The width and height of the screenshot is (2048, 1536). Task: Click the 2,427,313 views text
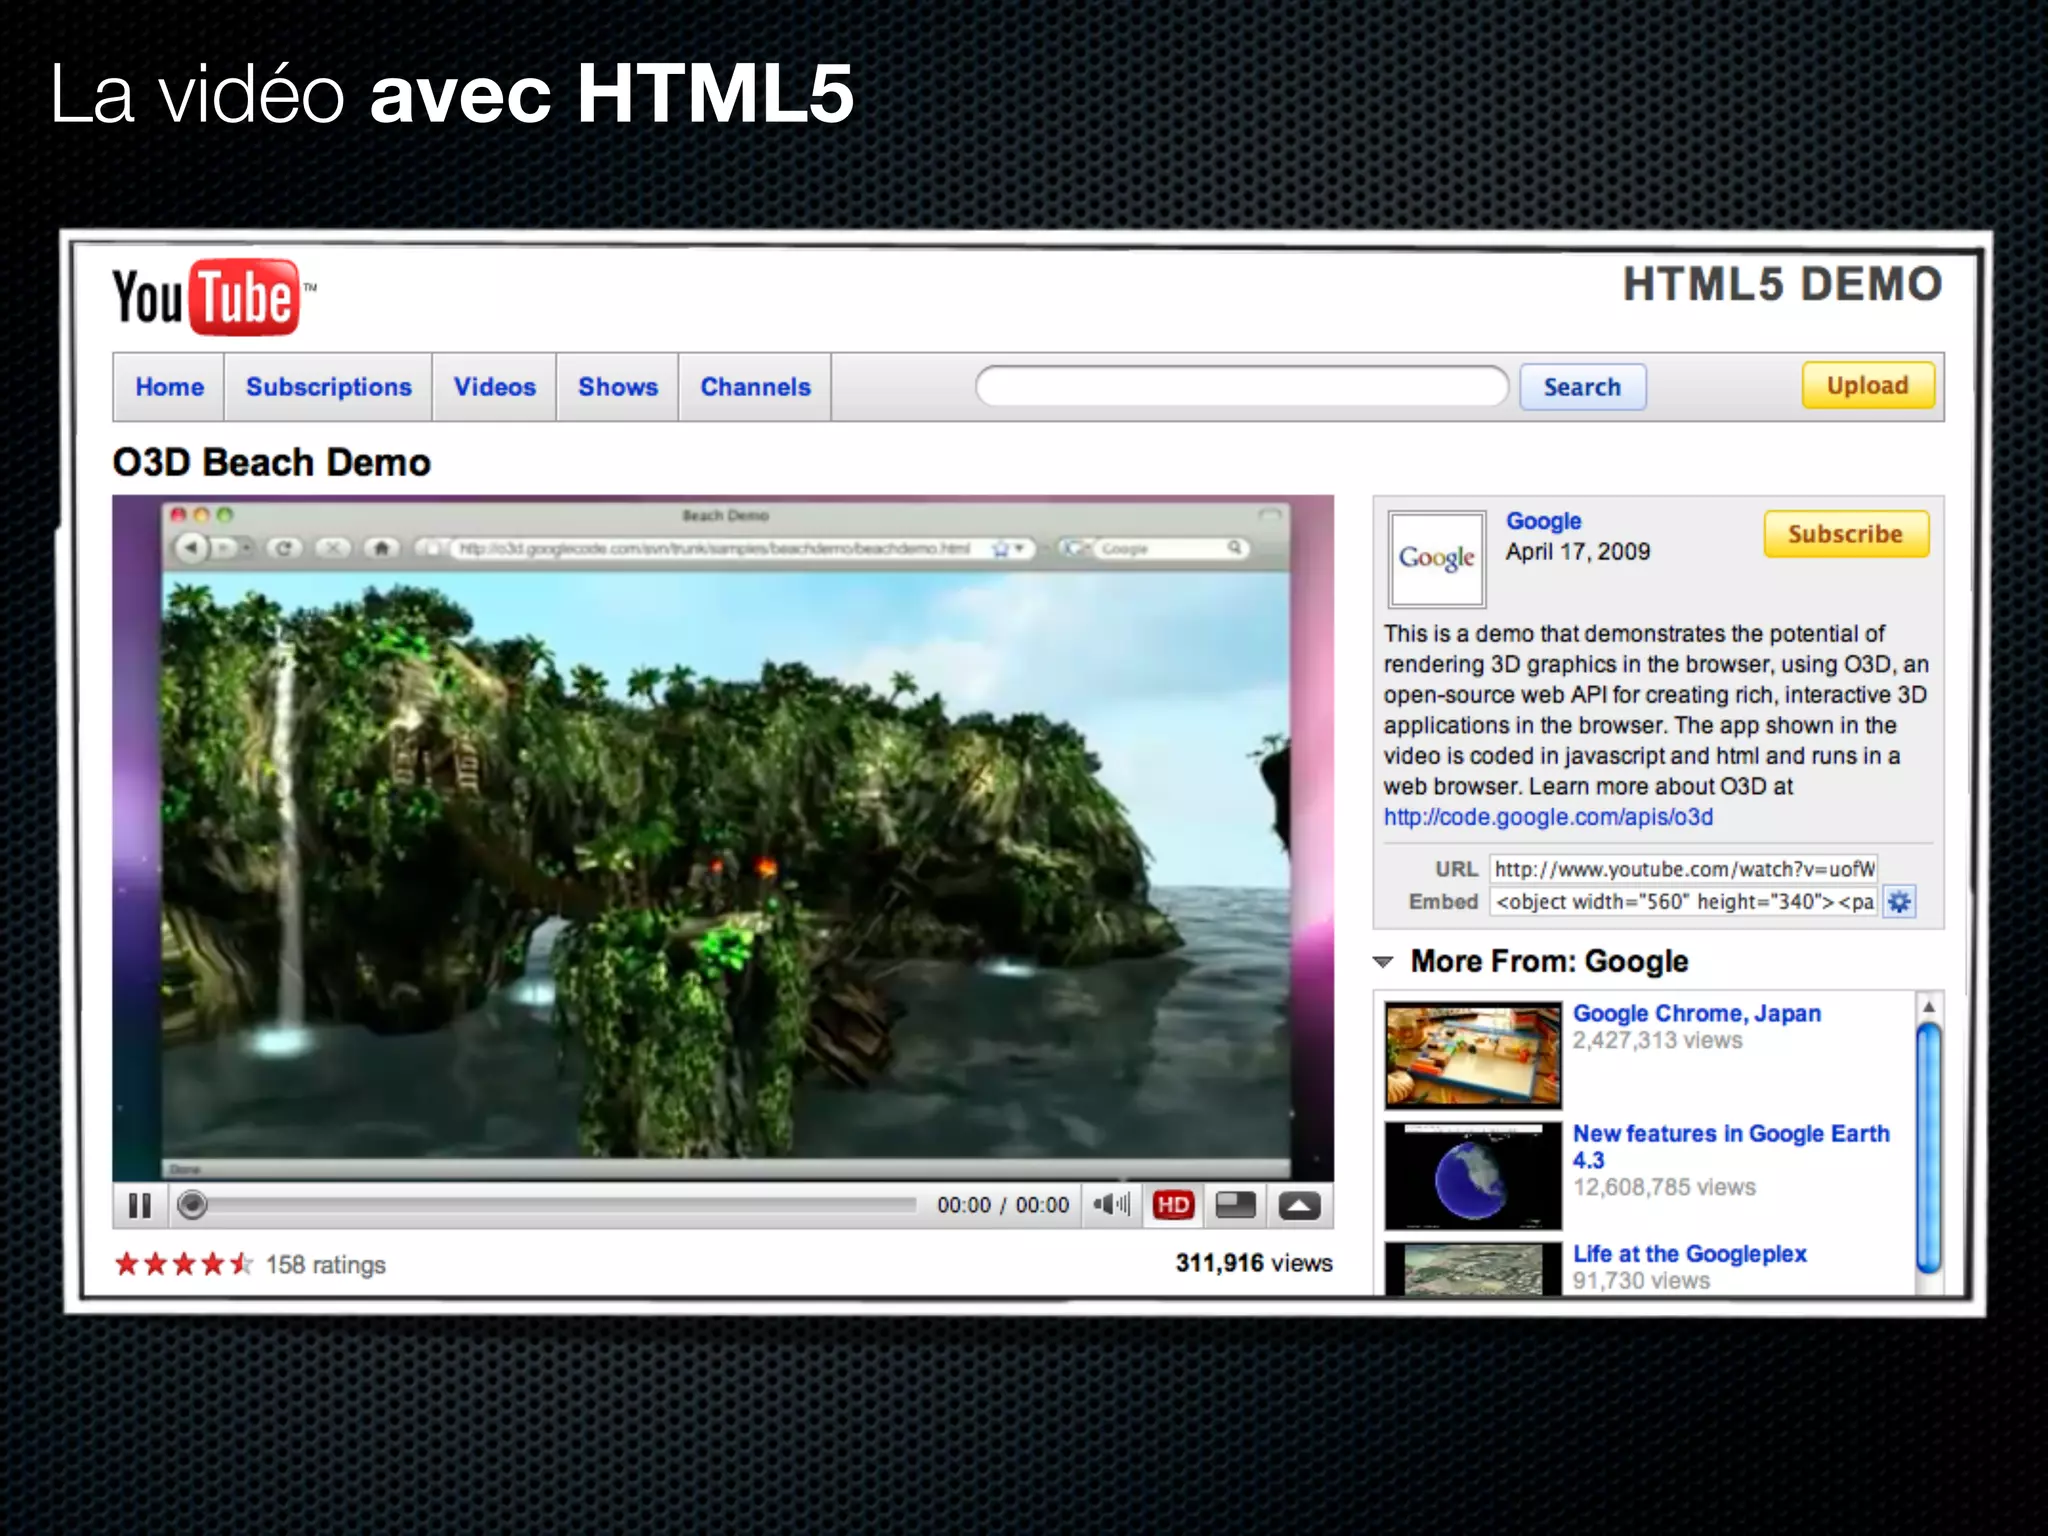(1657, 1041)
